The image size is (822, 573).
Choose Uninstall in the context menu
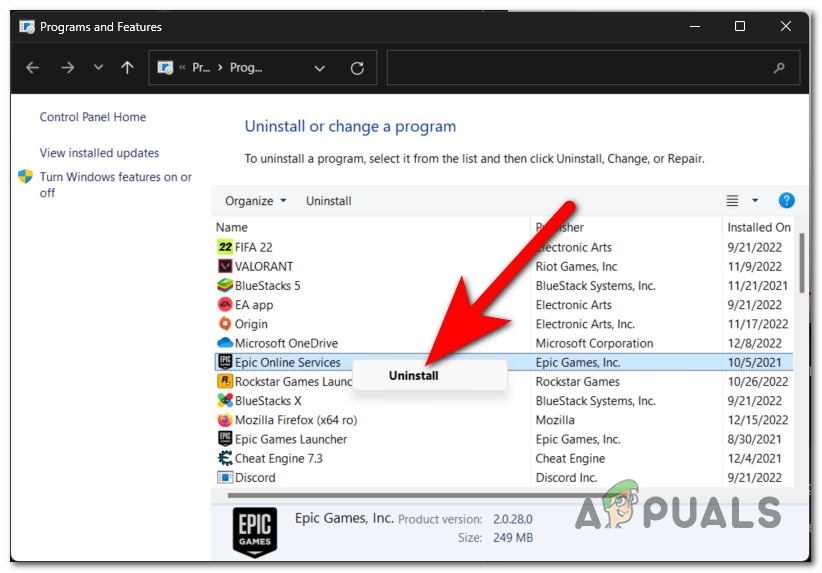[x=429, y=375]
